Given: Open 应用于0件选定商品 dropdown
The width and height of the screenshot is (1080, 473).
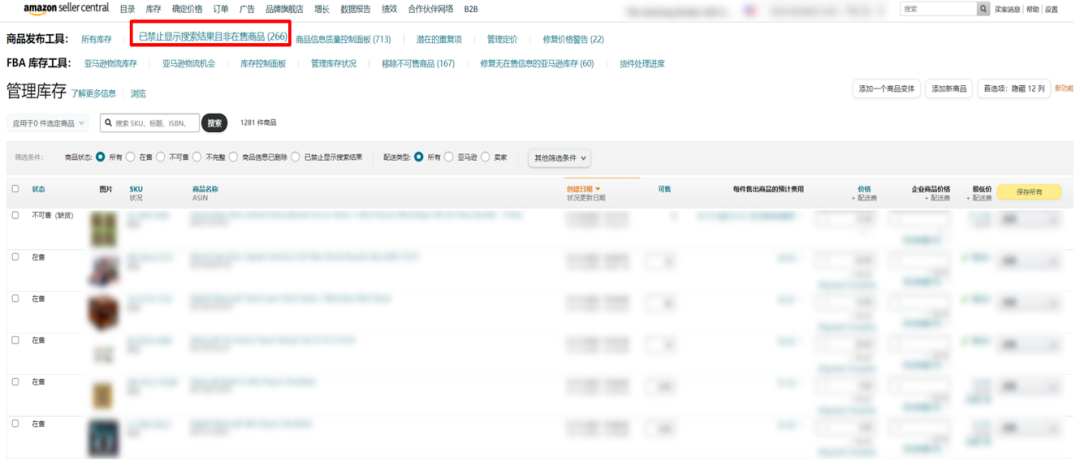Looking at the screenshot, I should (48, 123).
